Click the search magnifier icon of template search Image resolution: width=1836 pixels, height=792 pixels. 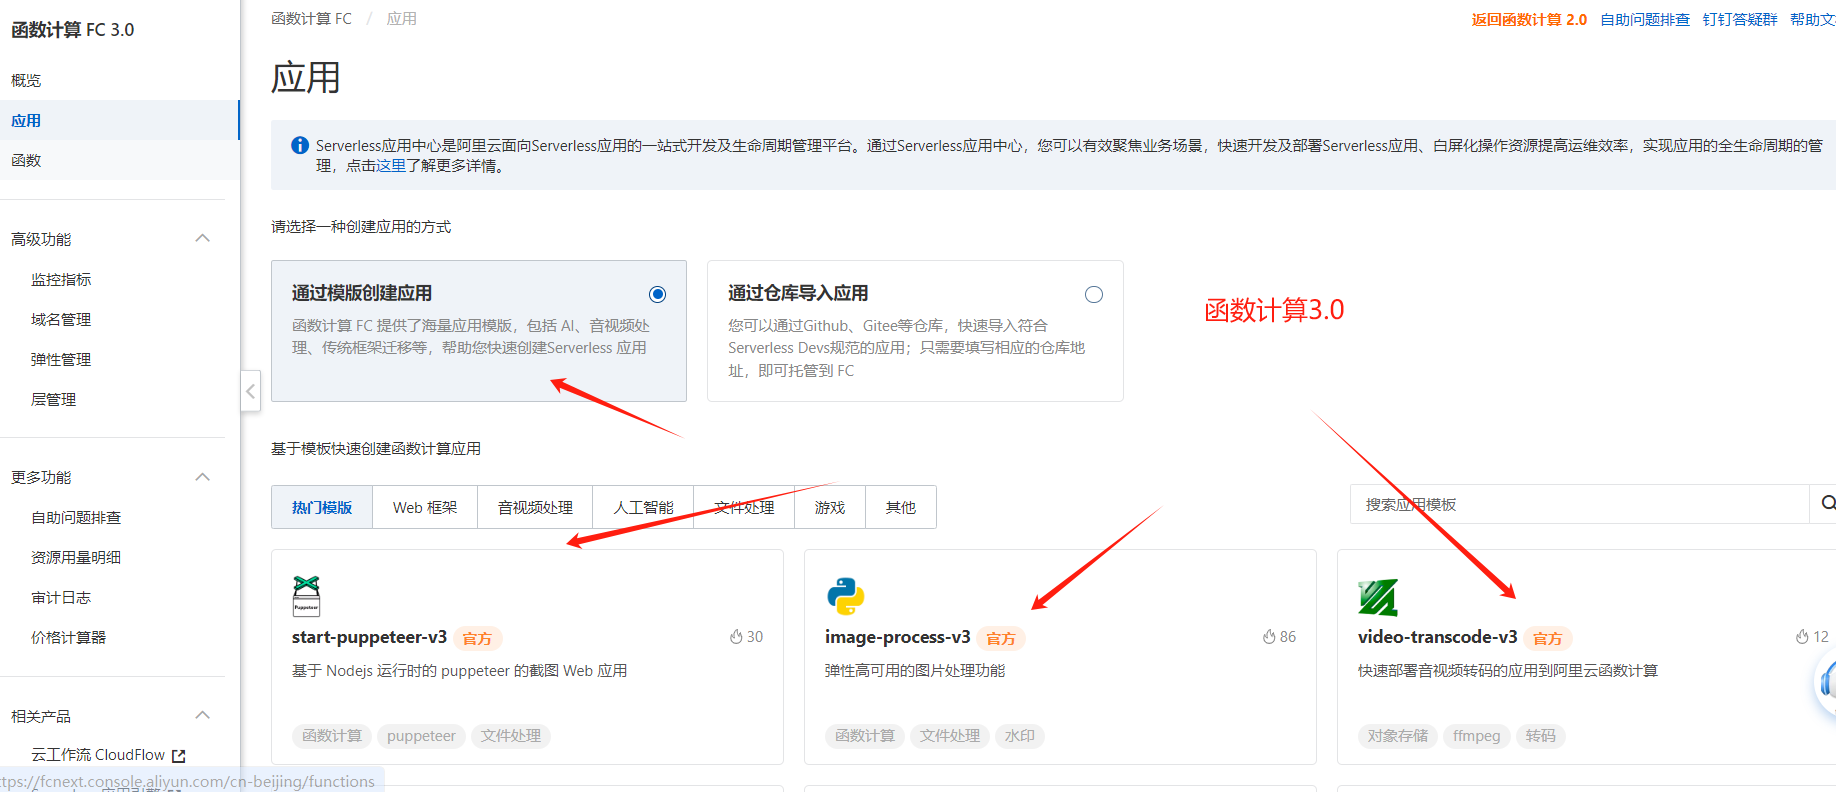[x=1828, y=503]
